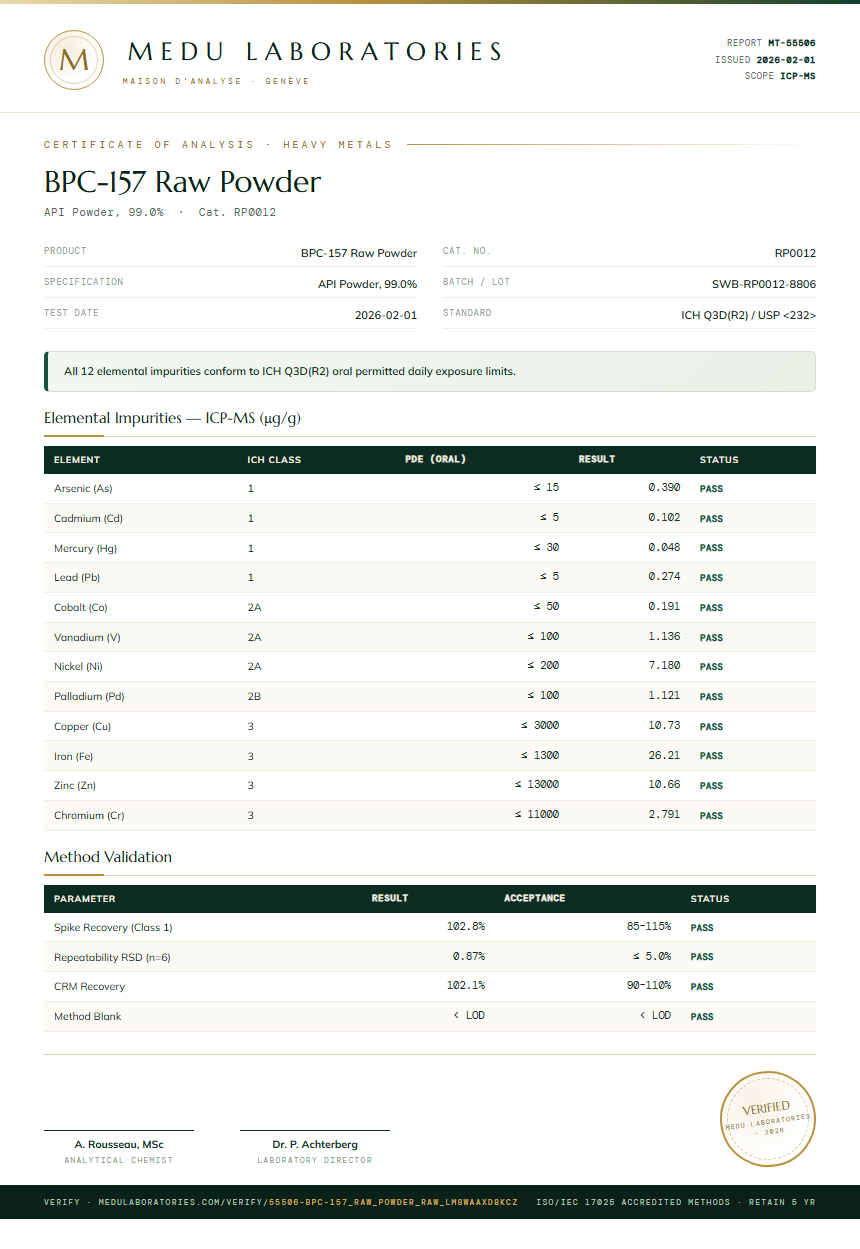Click the Medu Laboratories M logo

(74, 60)
